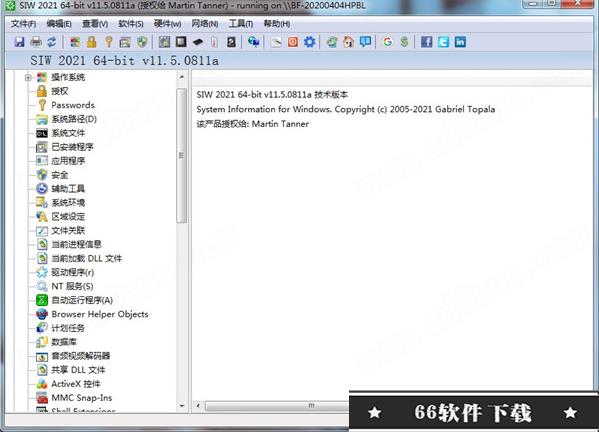Image resolution: width=599 pixels, height=432 pixels.
Task: Click the black memory module toolbar icon
Action: click(x=198, y=42)
